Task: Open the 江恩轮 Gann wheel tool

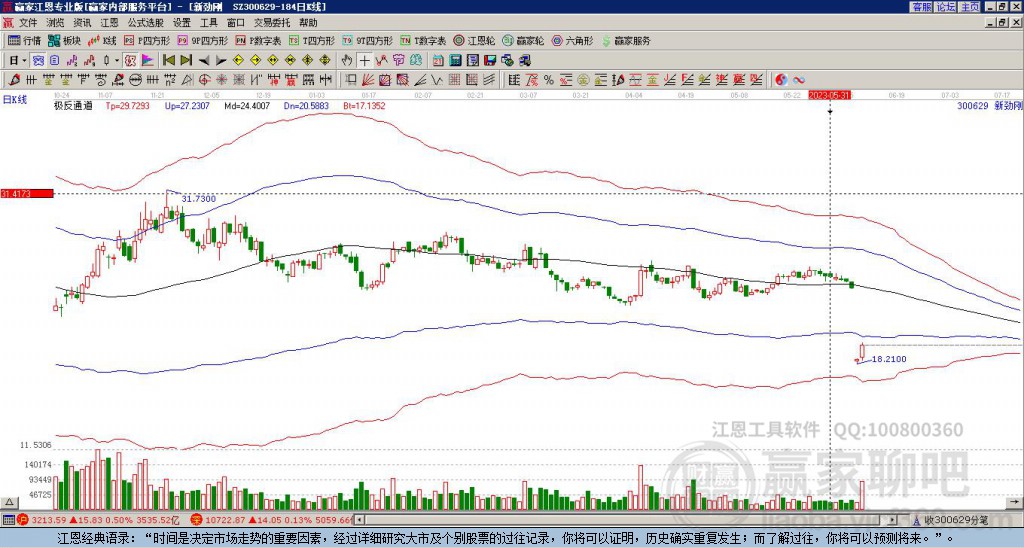Action: point(476,41)
